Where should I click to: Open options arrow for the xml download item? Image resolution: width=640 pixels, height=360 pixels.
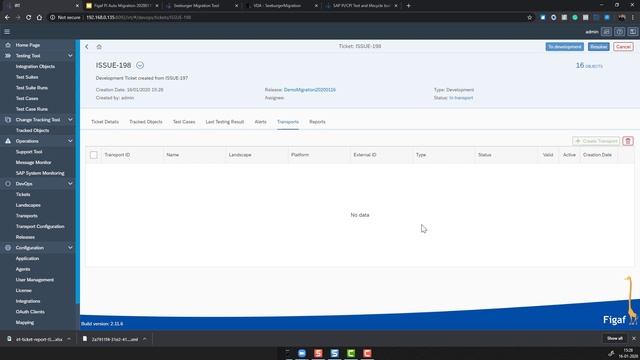144,339
